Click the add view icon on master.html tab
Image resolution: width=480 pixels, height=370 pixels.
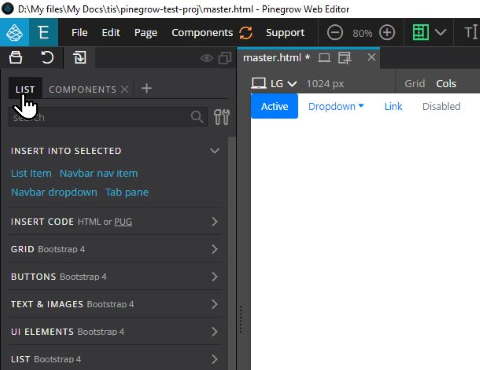coord(344,58)
